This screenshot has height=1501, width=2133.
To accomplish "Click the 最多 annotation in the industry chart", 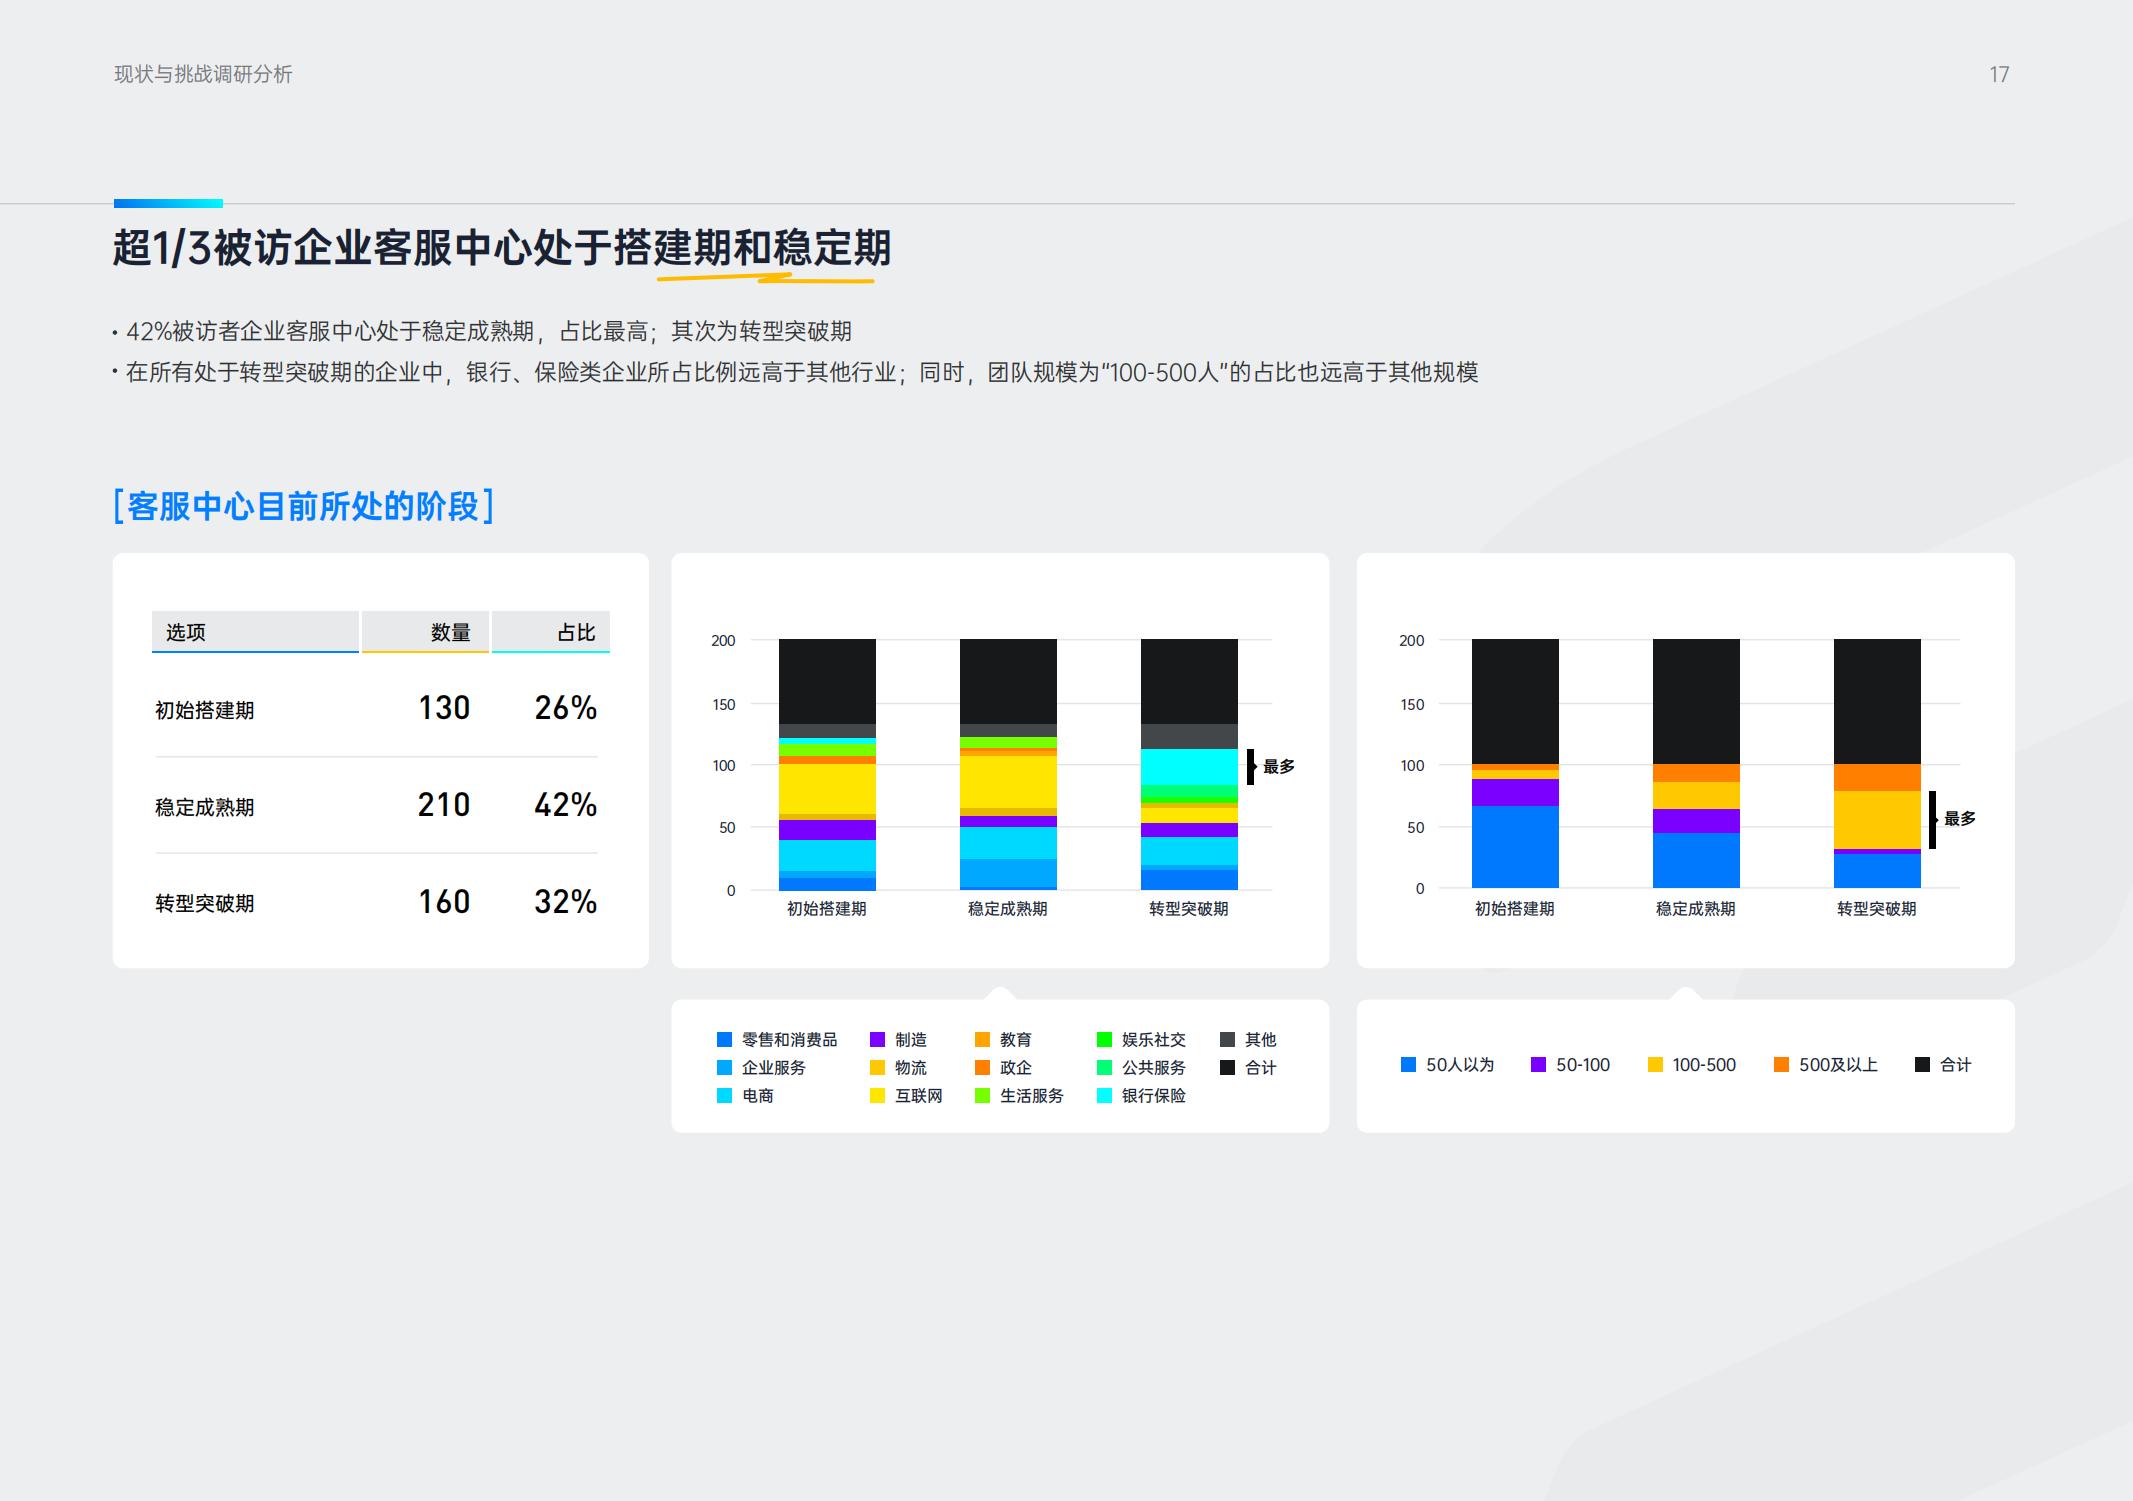I will pos(1279,767).
